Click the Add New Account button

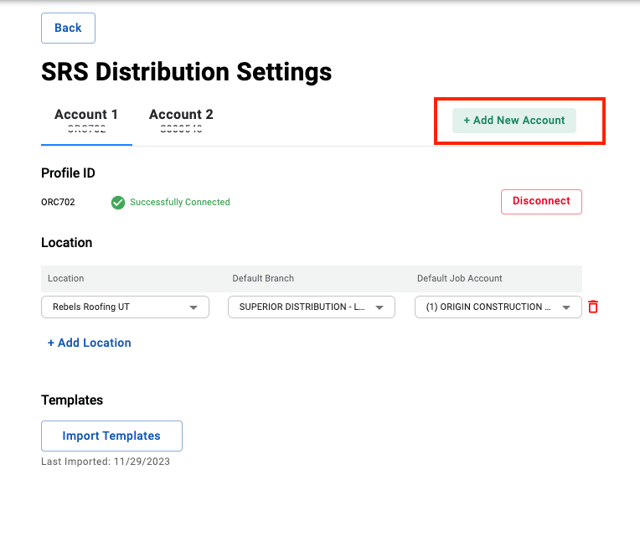tap(514, 120)
